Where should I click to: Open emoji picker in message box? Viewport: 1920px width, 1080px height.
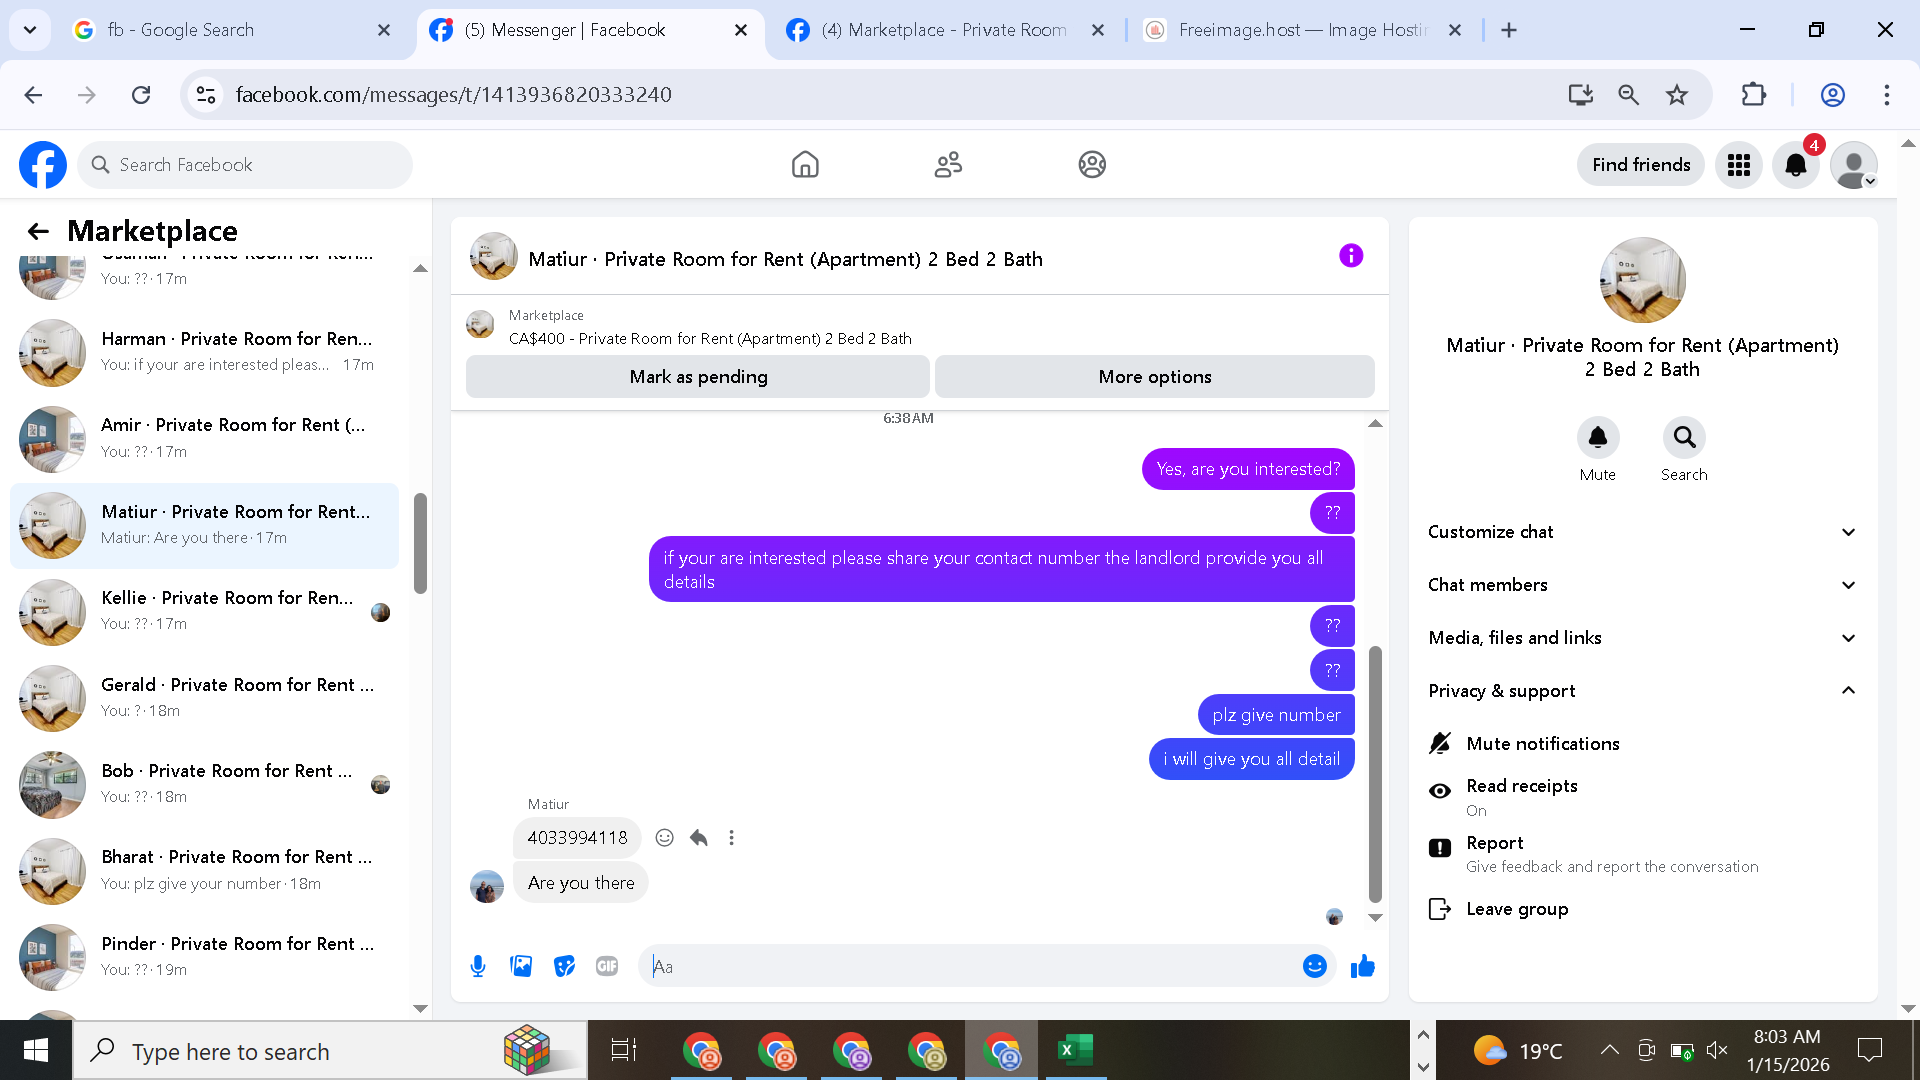point(1314,966)
